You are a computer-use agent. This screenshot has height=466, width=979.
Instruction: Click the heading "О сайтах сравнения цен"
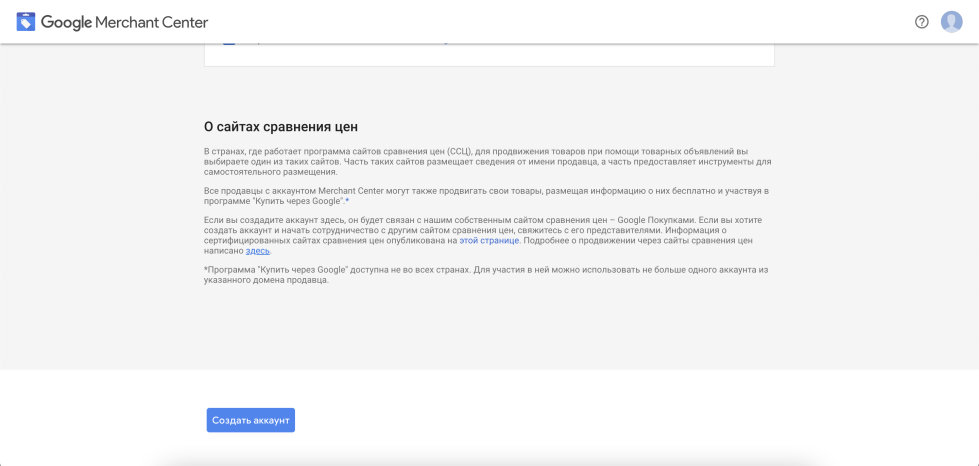tap(281, 127)
